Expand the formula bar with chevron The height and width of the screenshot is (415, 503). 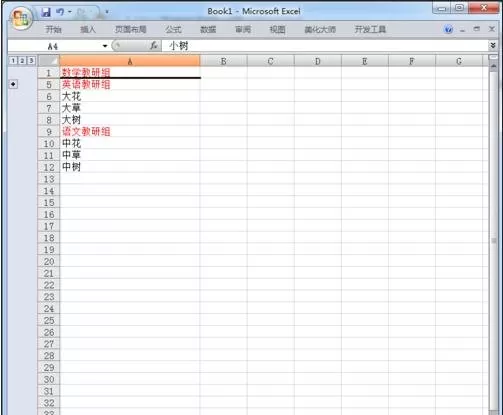[x=493, y=45]
